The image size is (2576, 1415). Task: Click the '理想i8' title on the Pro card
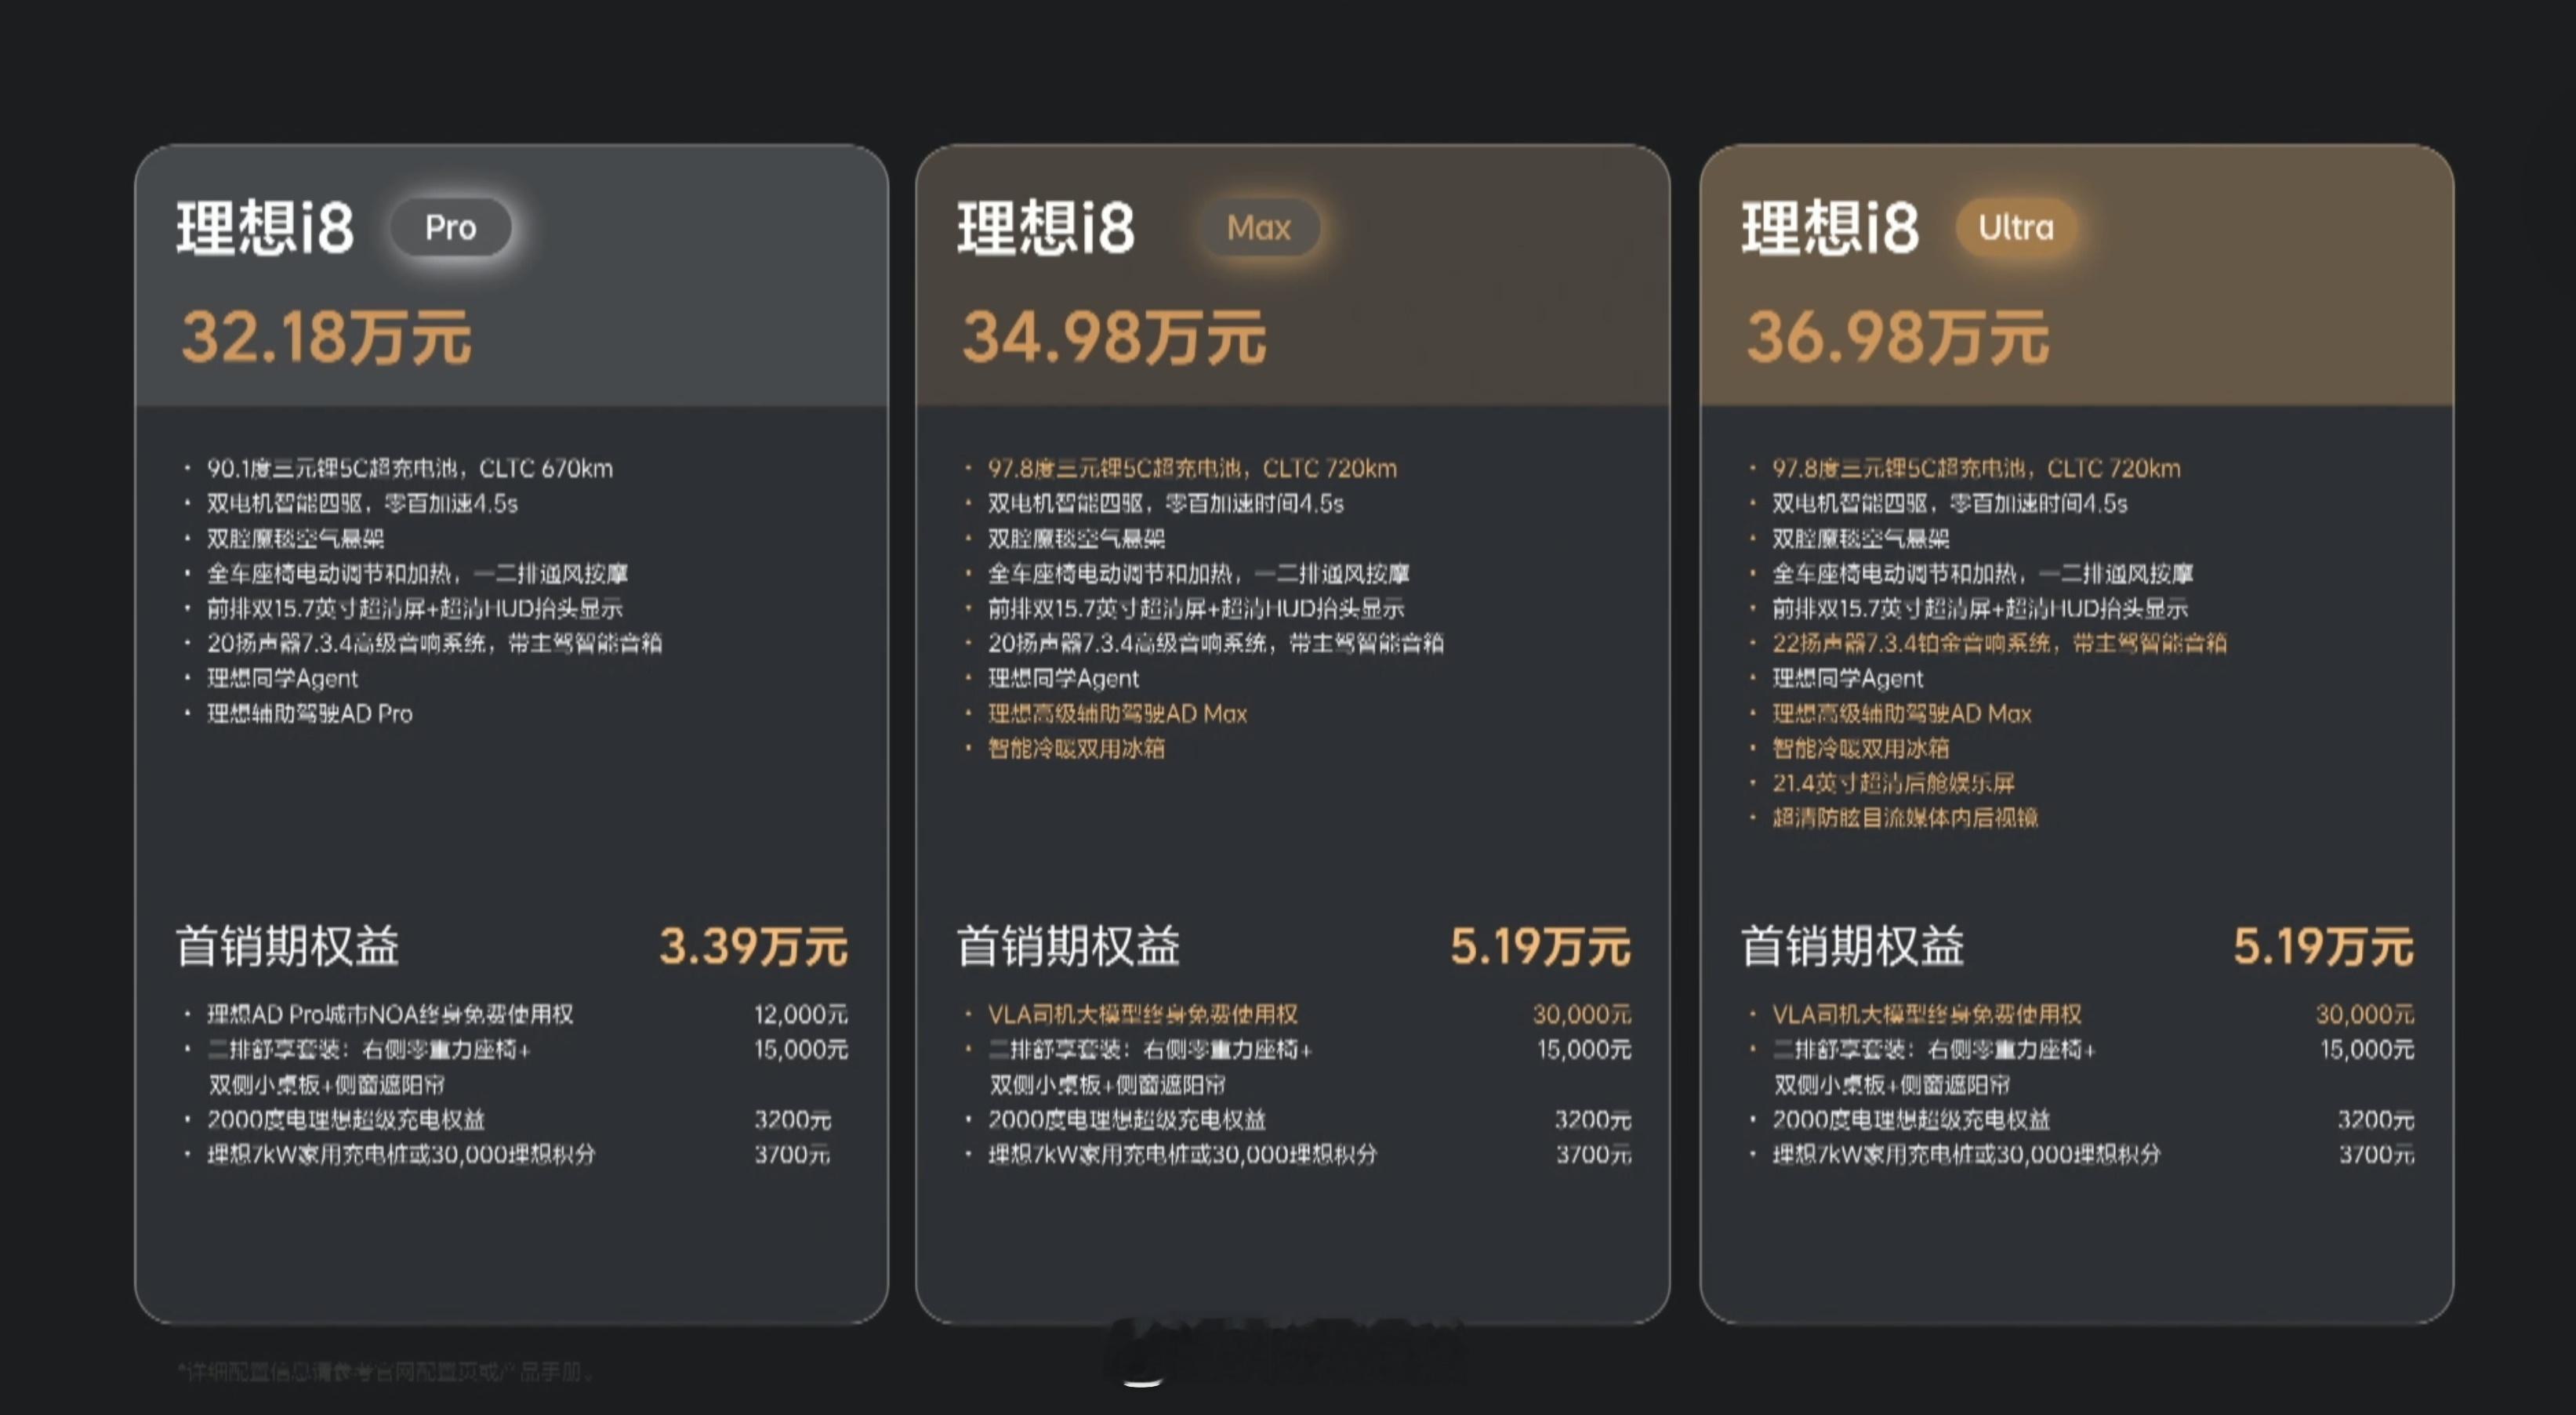pyautogui.click(x=265, y=227)
